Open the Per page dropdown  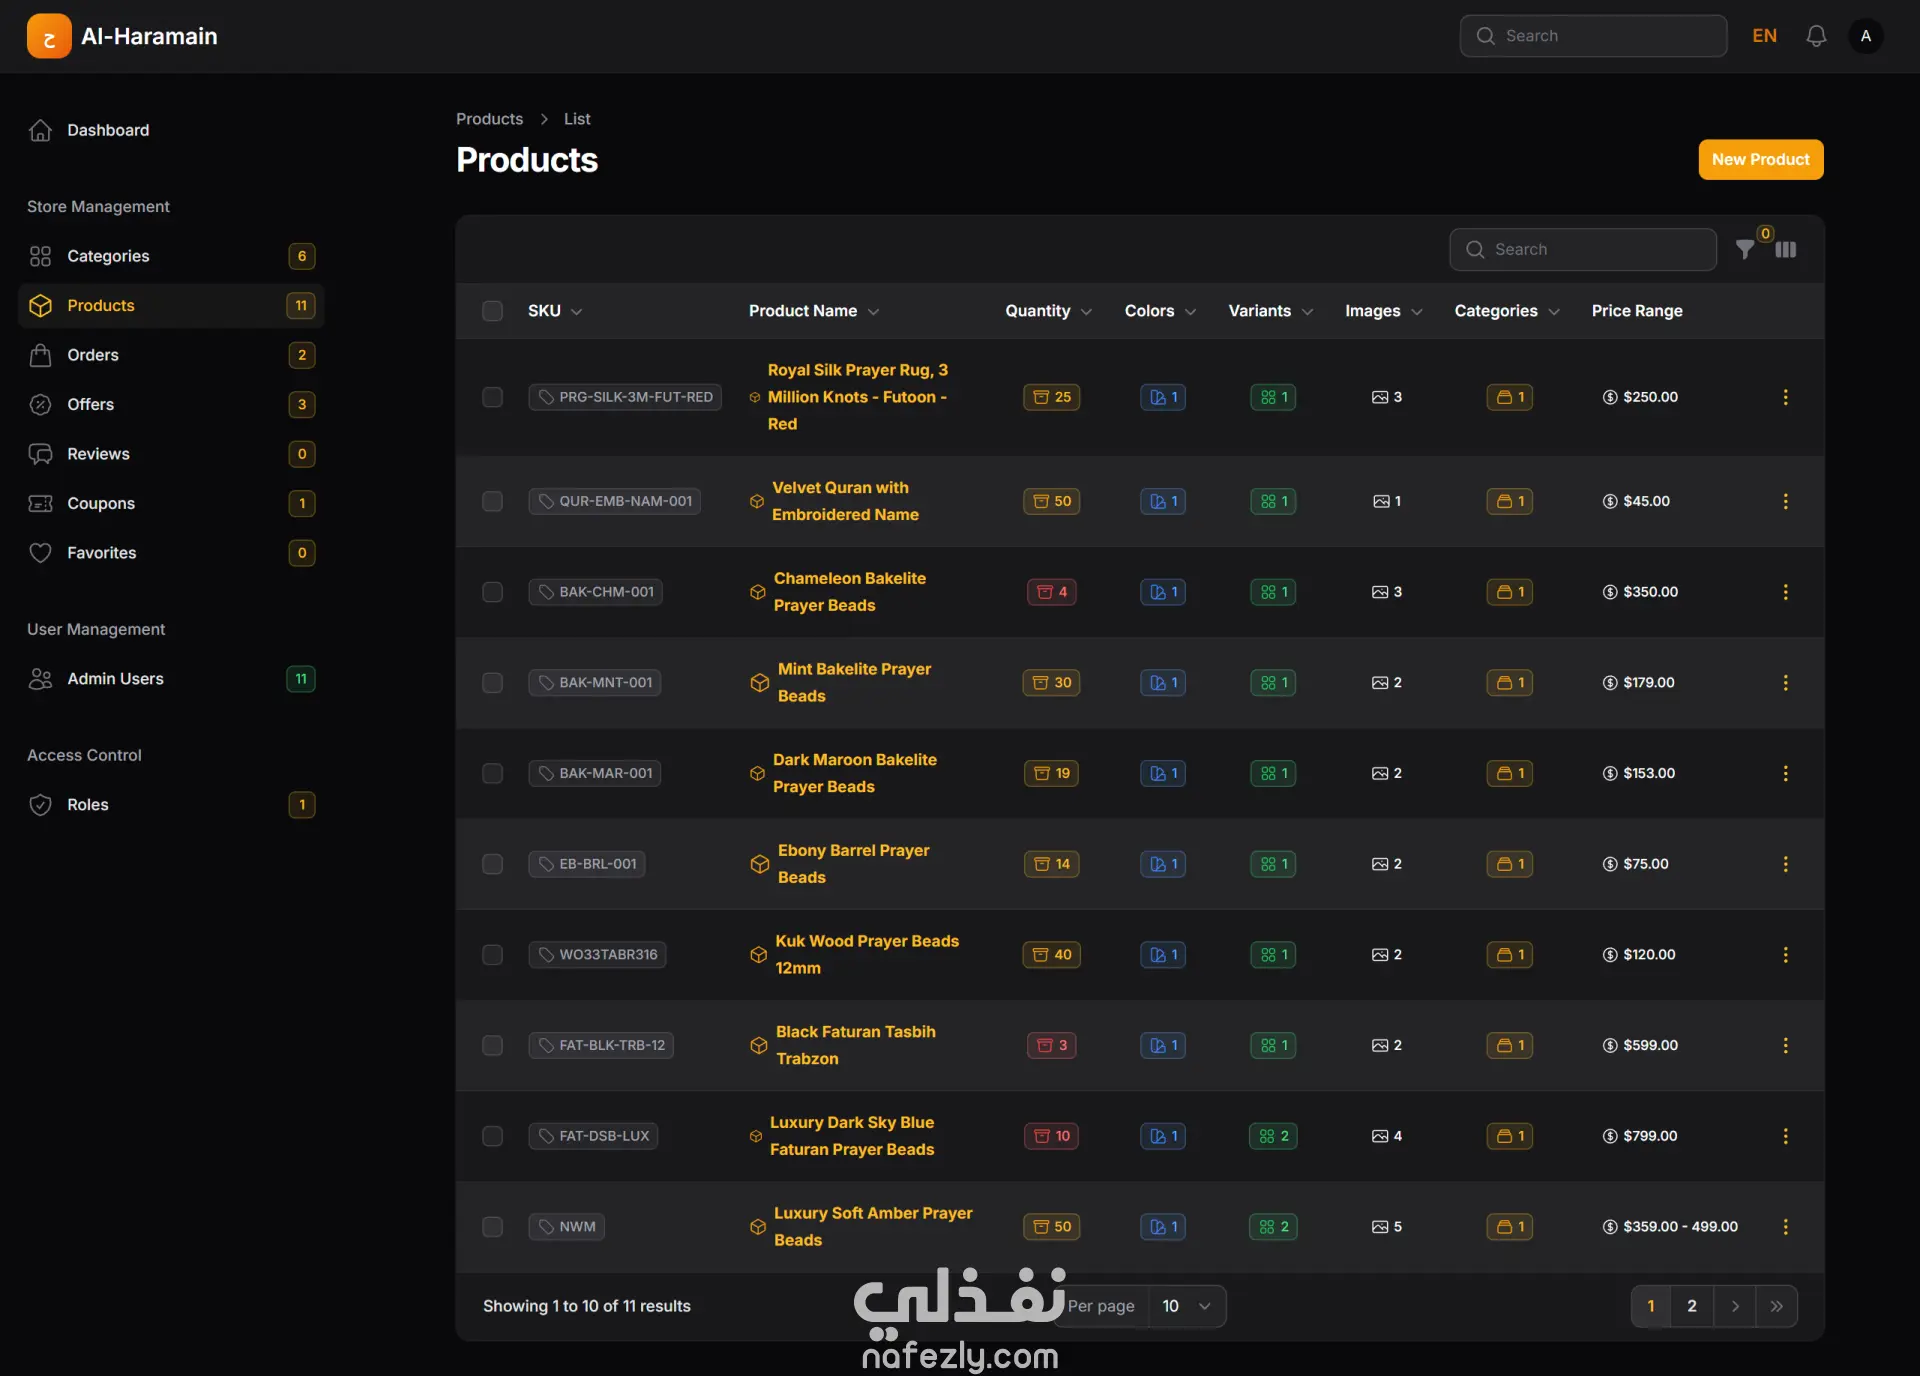(x=1186, y=1306)
